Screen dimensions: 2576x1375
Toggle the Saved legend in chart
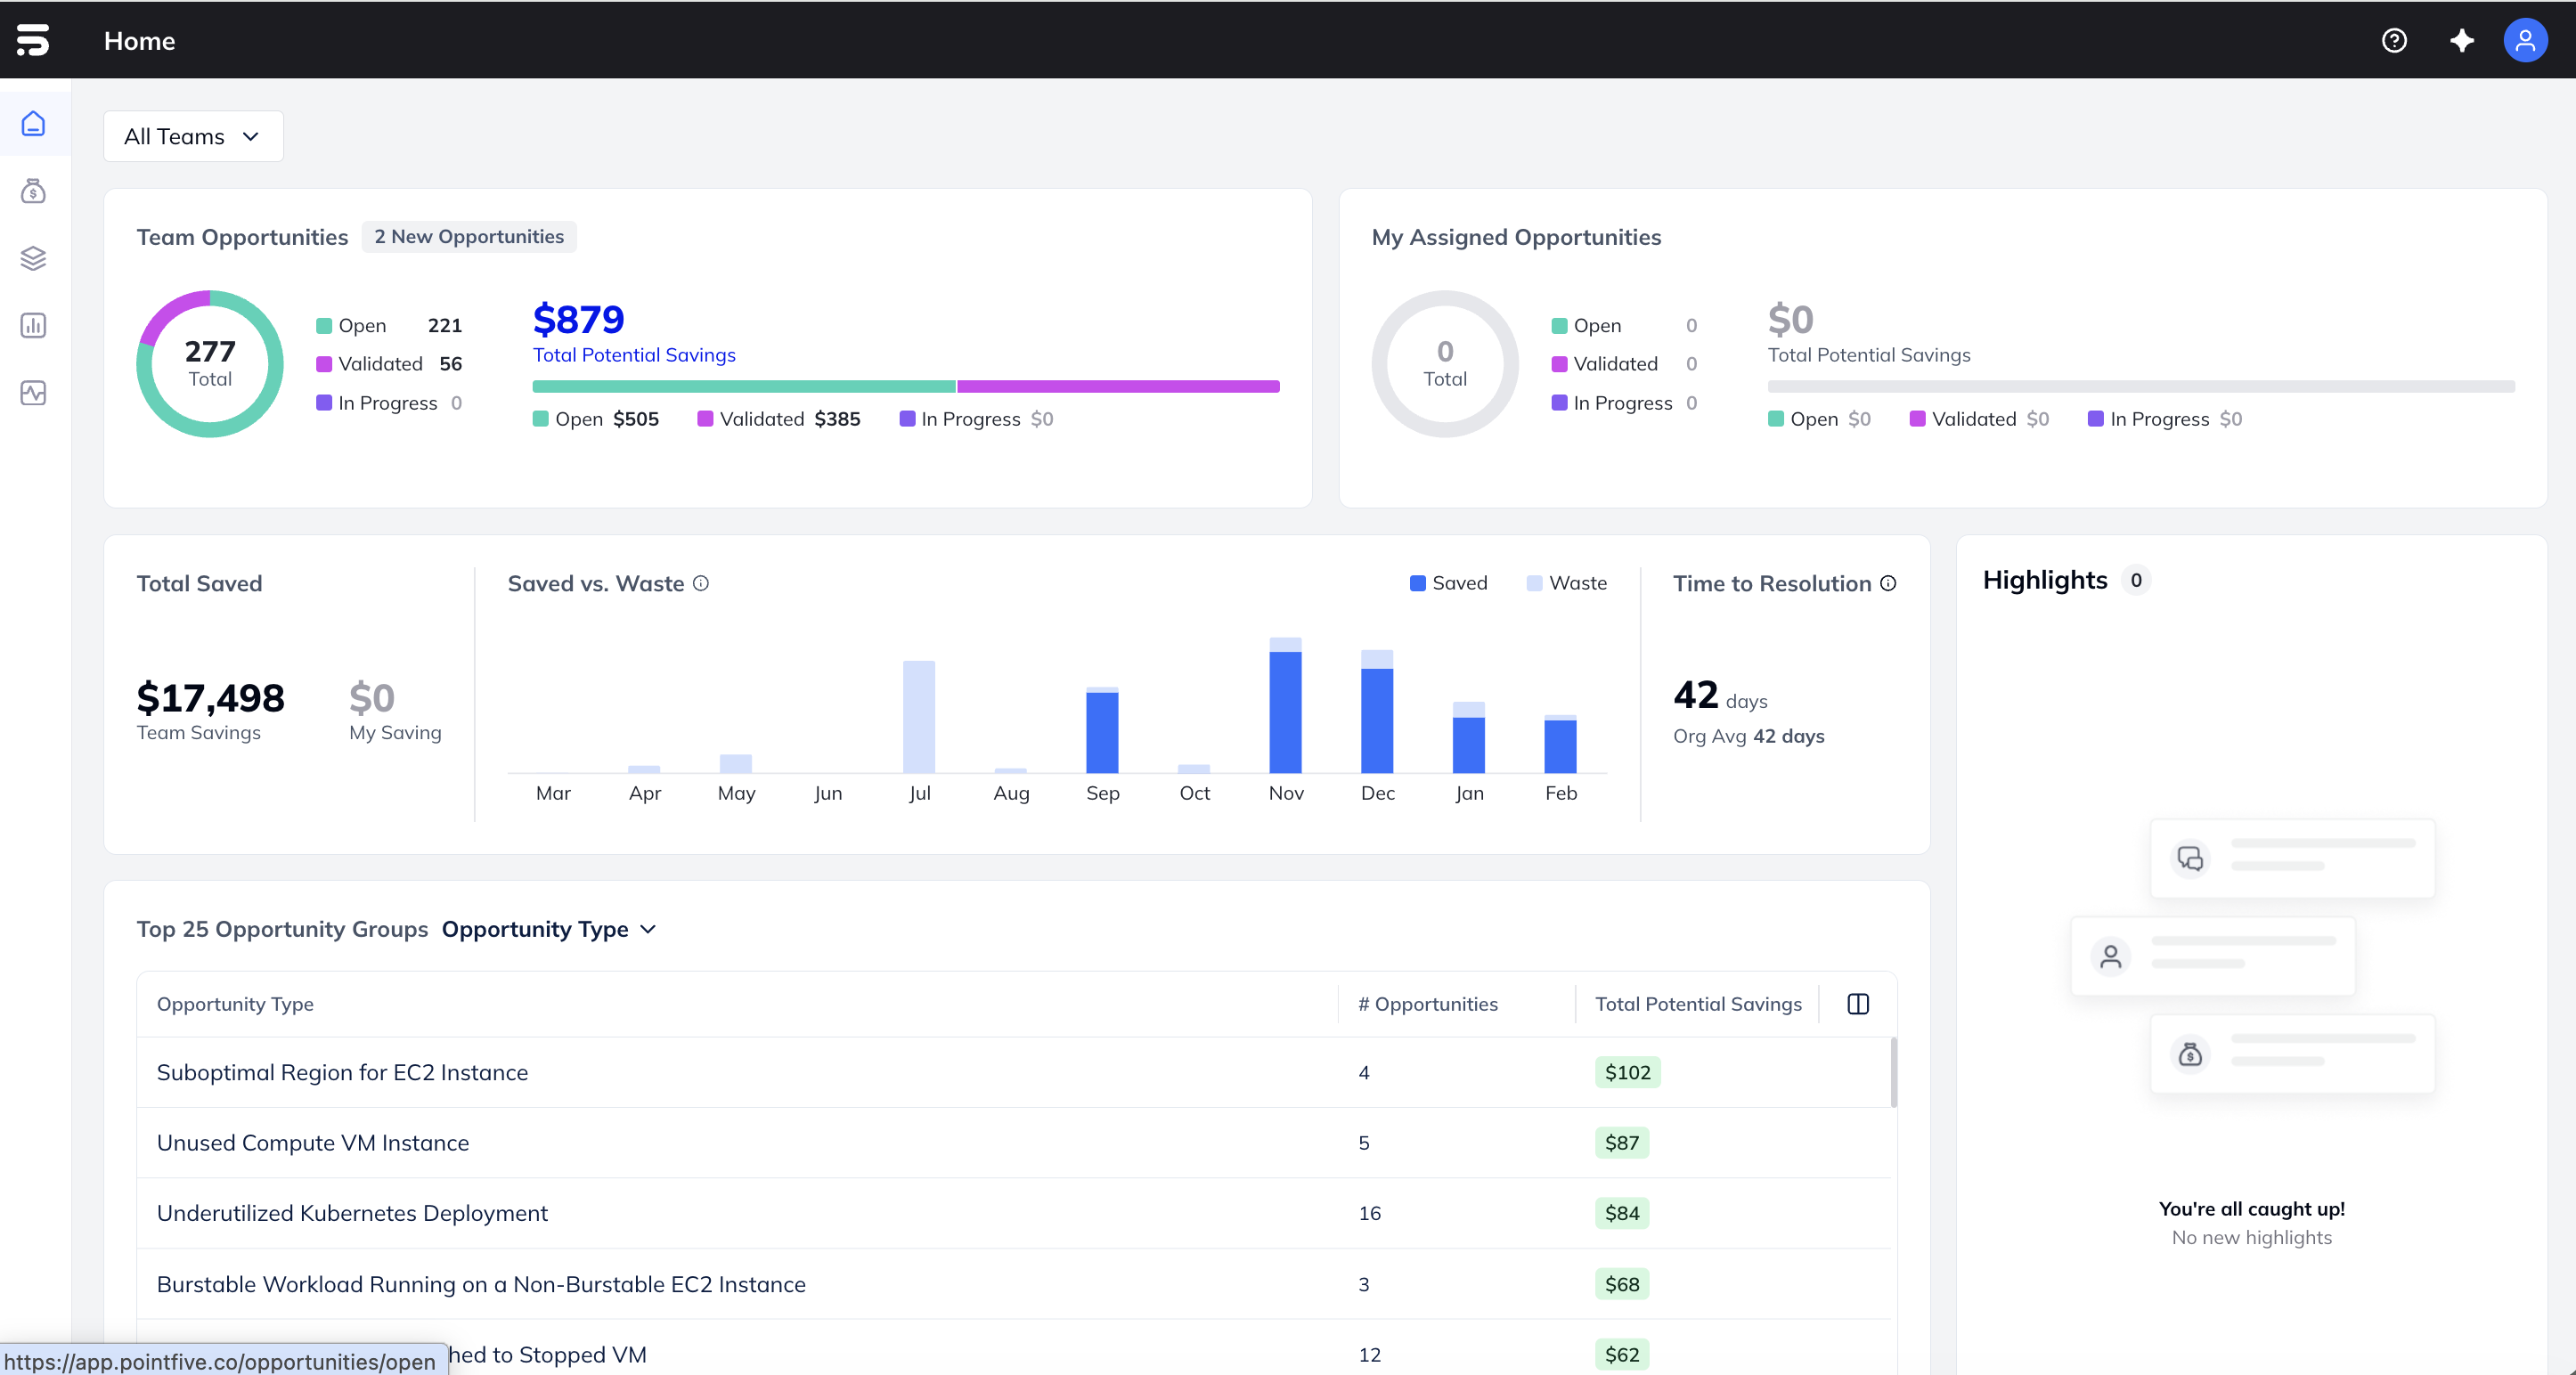pos(1448,583)
